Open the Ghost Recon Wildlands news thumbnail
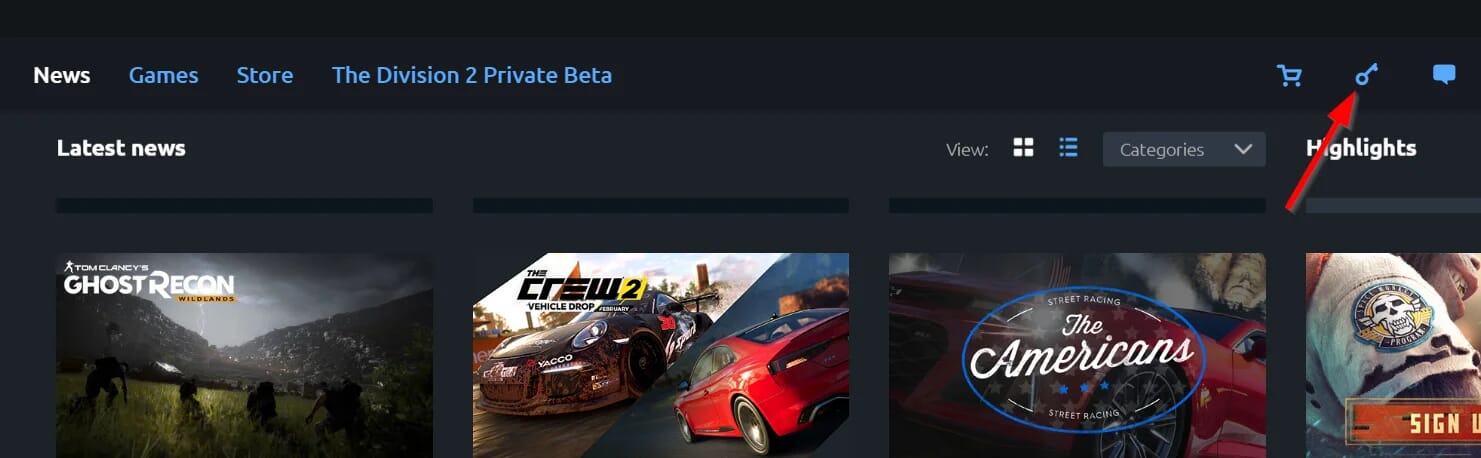The height and width of the screenshot is (458, 1481). pos(244,355)
